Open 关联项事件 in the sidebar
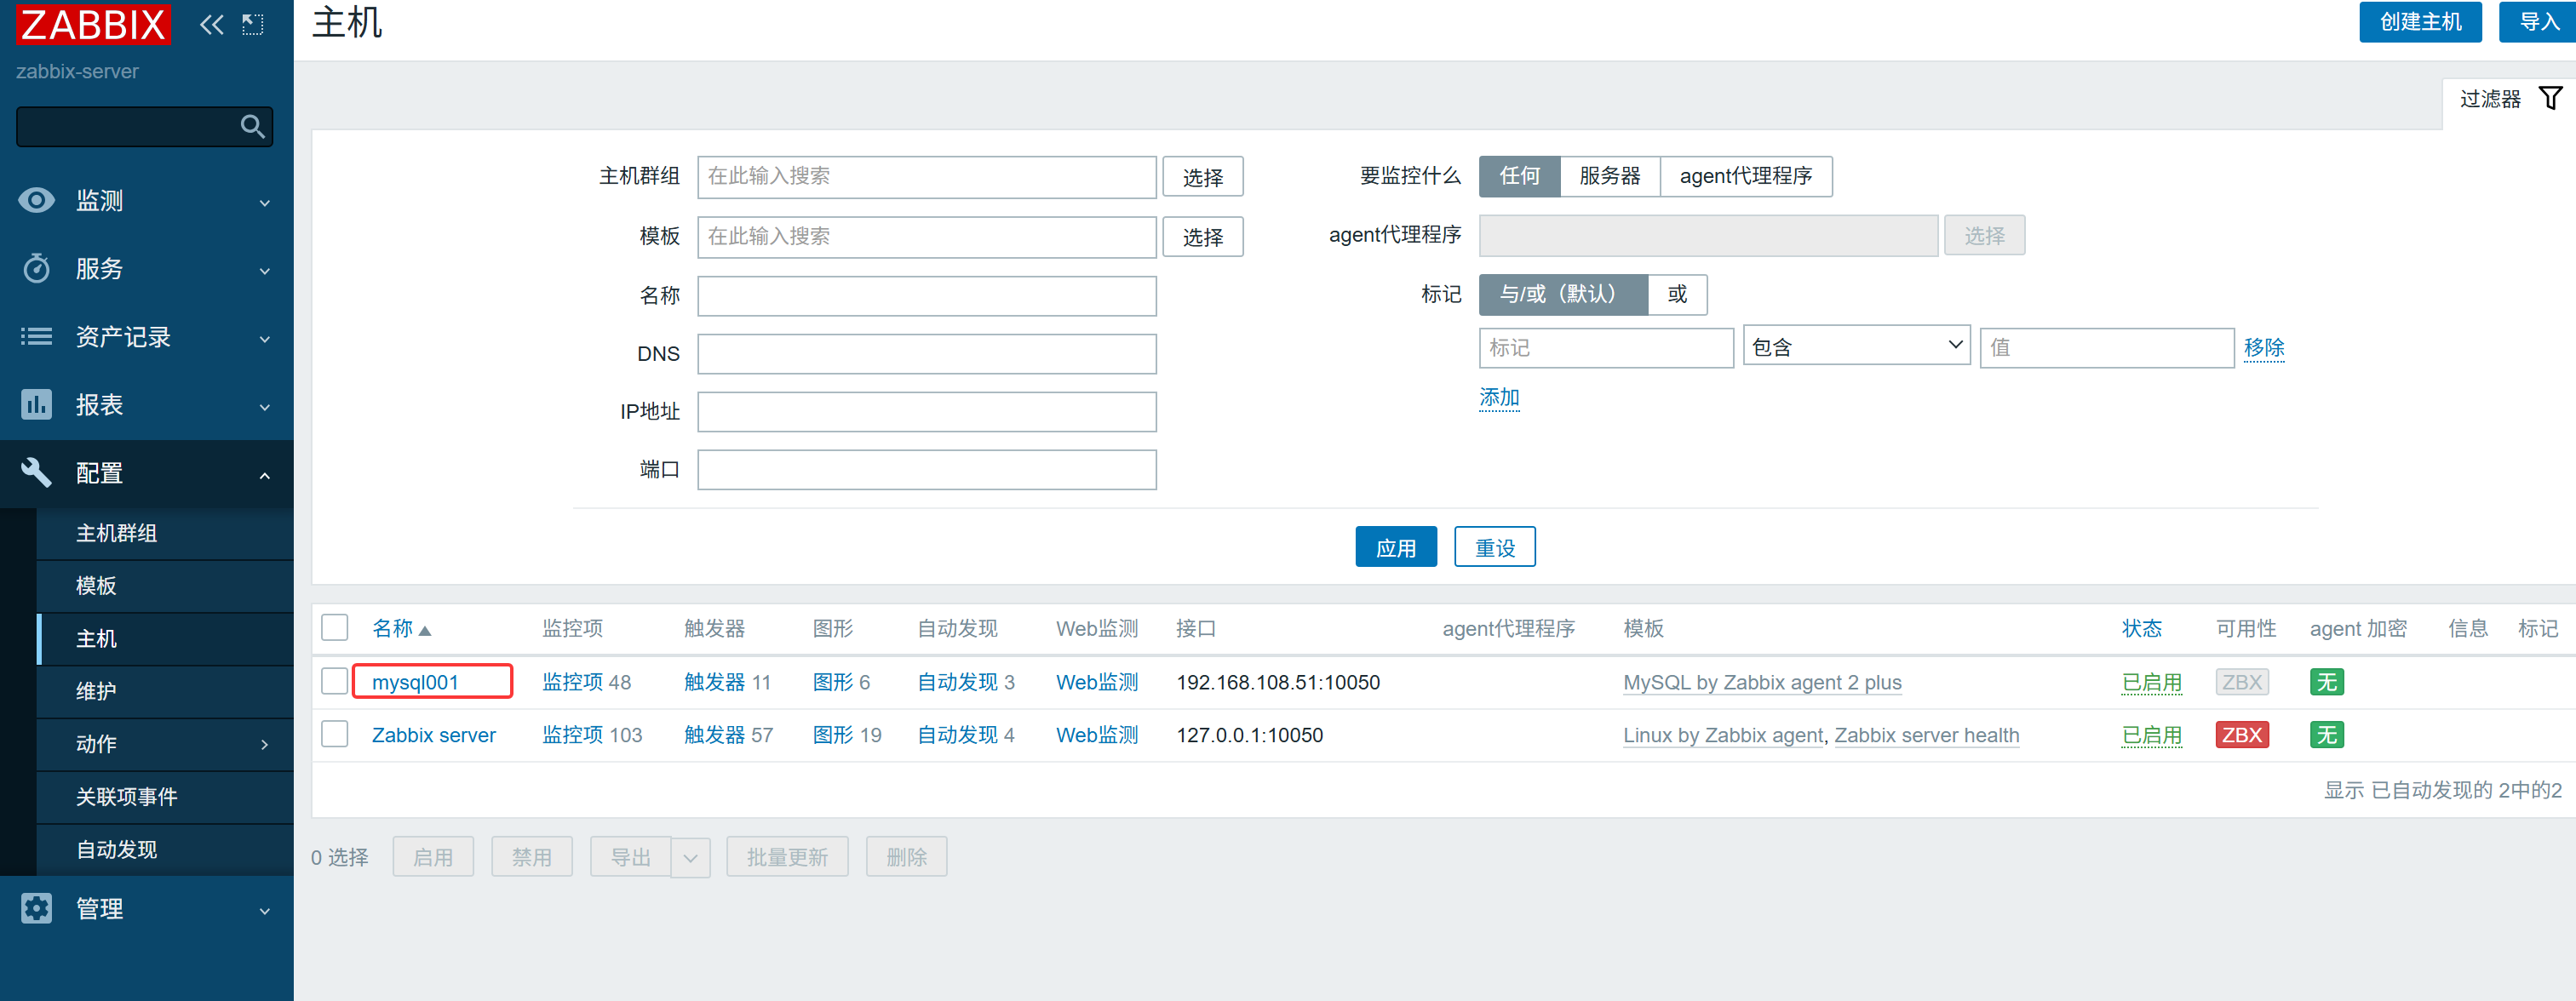The width and height of the screenshot is (2576, 1001). [x=165, y=797]
